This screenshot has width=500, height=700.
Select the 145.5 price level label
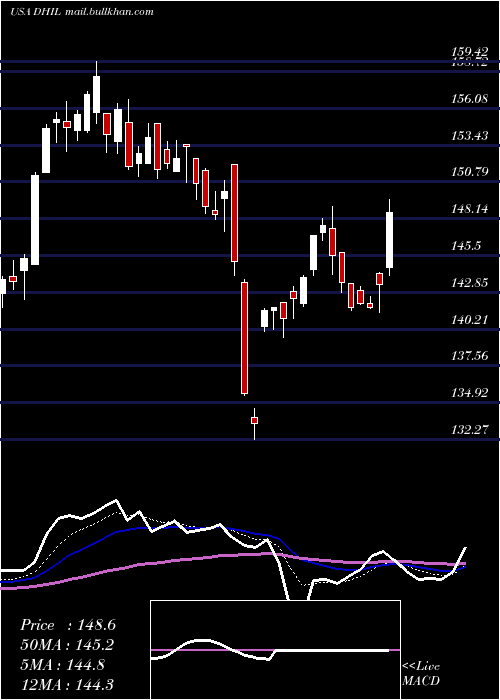(x=466, y=246)
